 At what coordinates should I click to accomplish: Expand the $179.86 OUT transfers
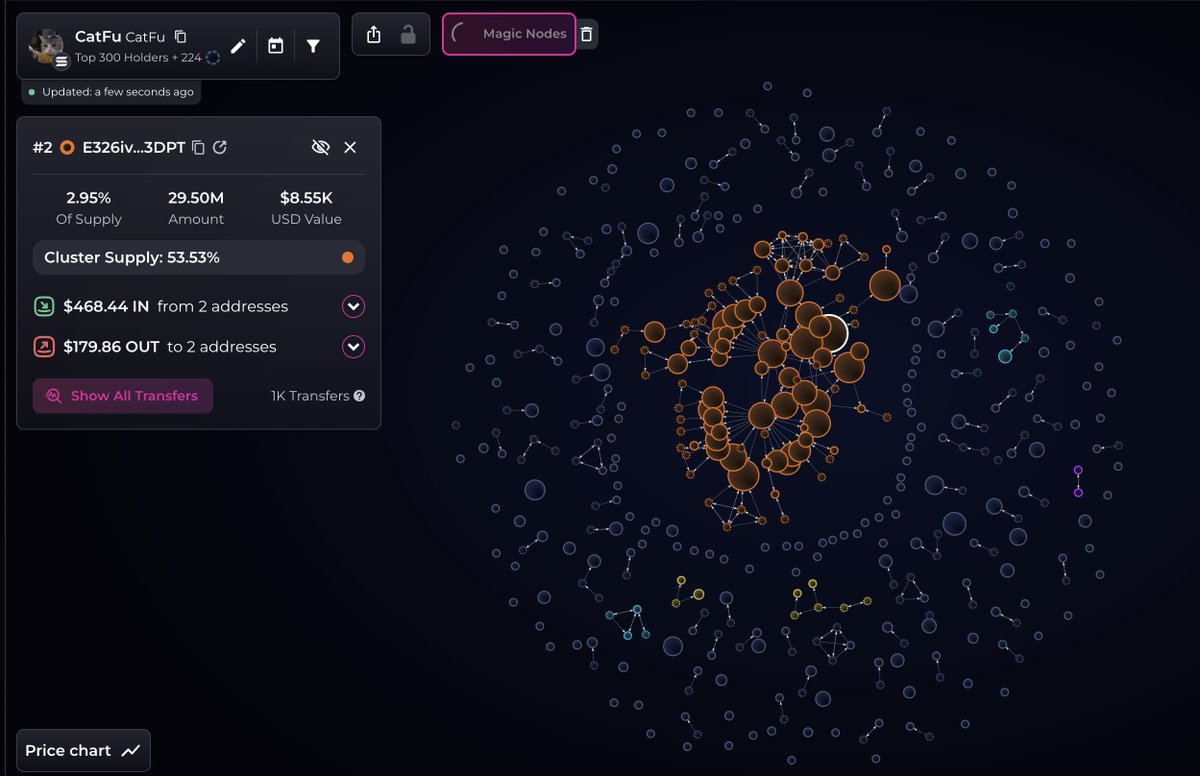tap(354, 347)
